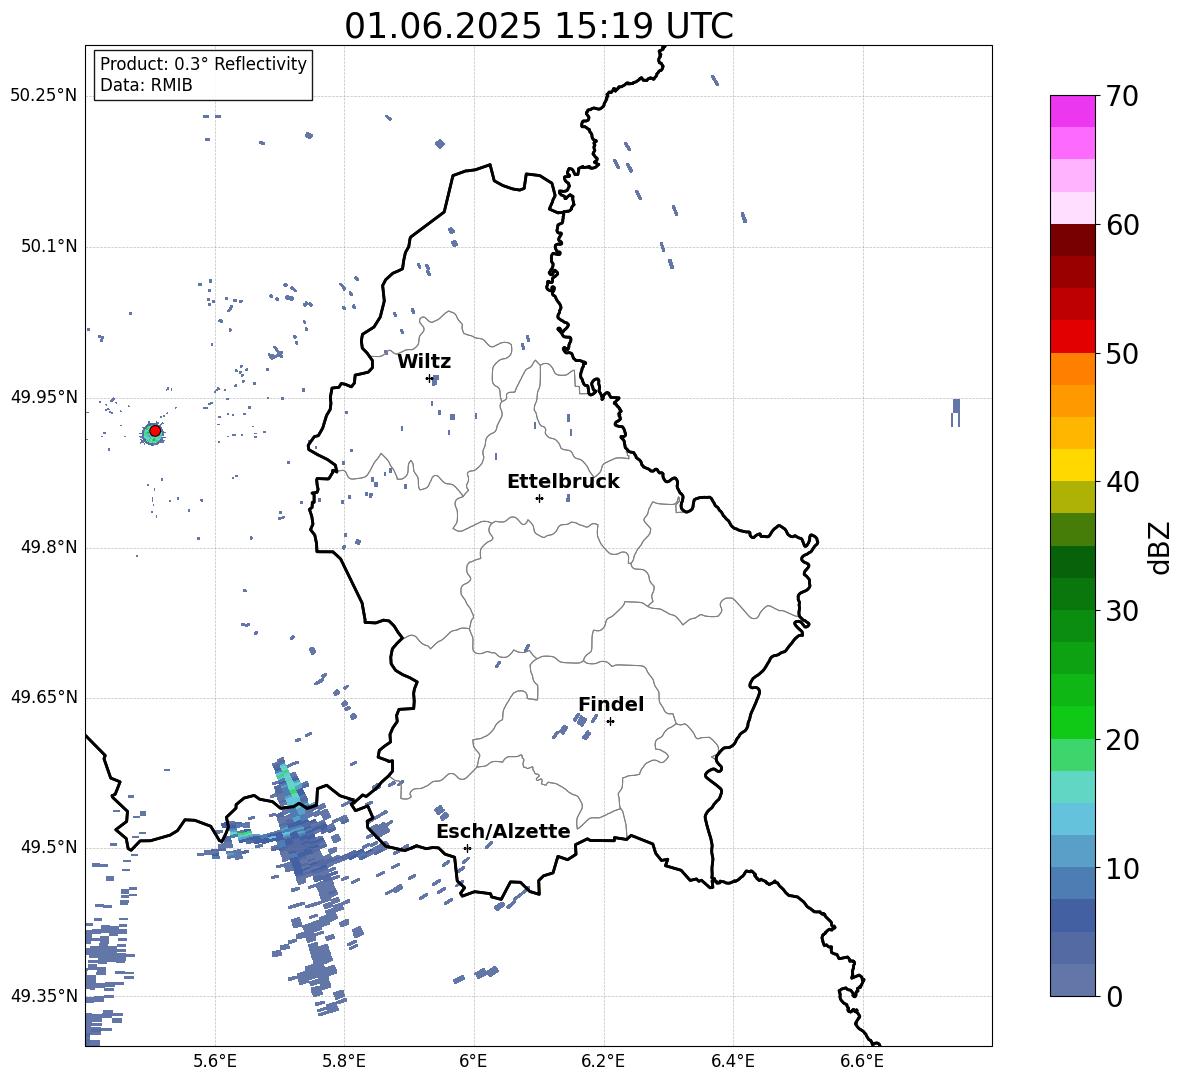Click the 49.35°N latitude label
Screen dimensions: 1184x1081
click(x=43, y=996)
